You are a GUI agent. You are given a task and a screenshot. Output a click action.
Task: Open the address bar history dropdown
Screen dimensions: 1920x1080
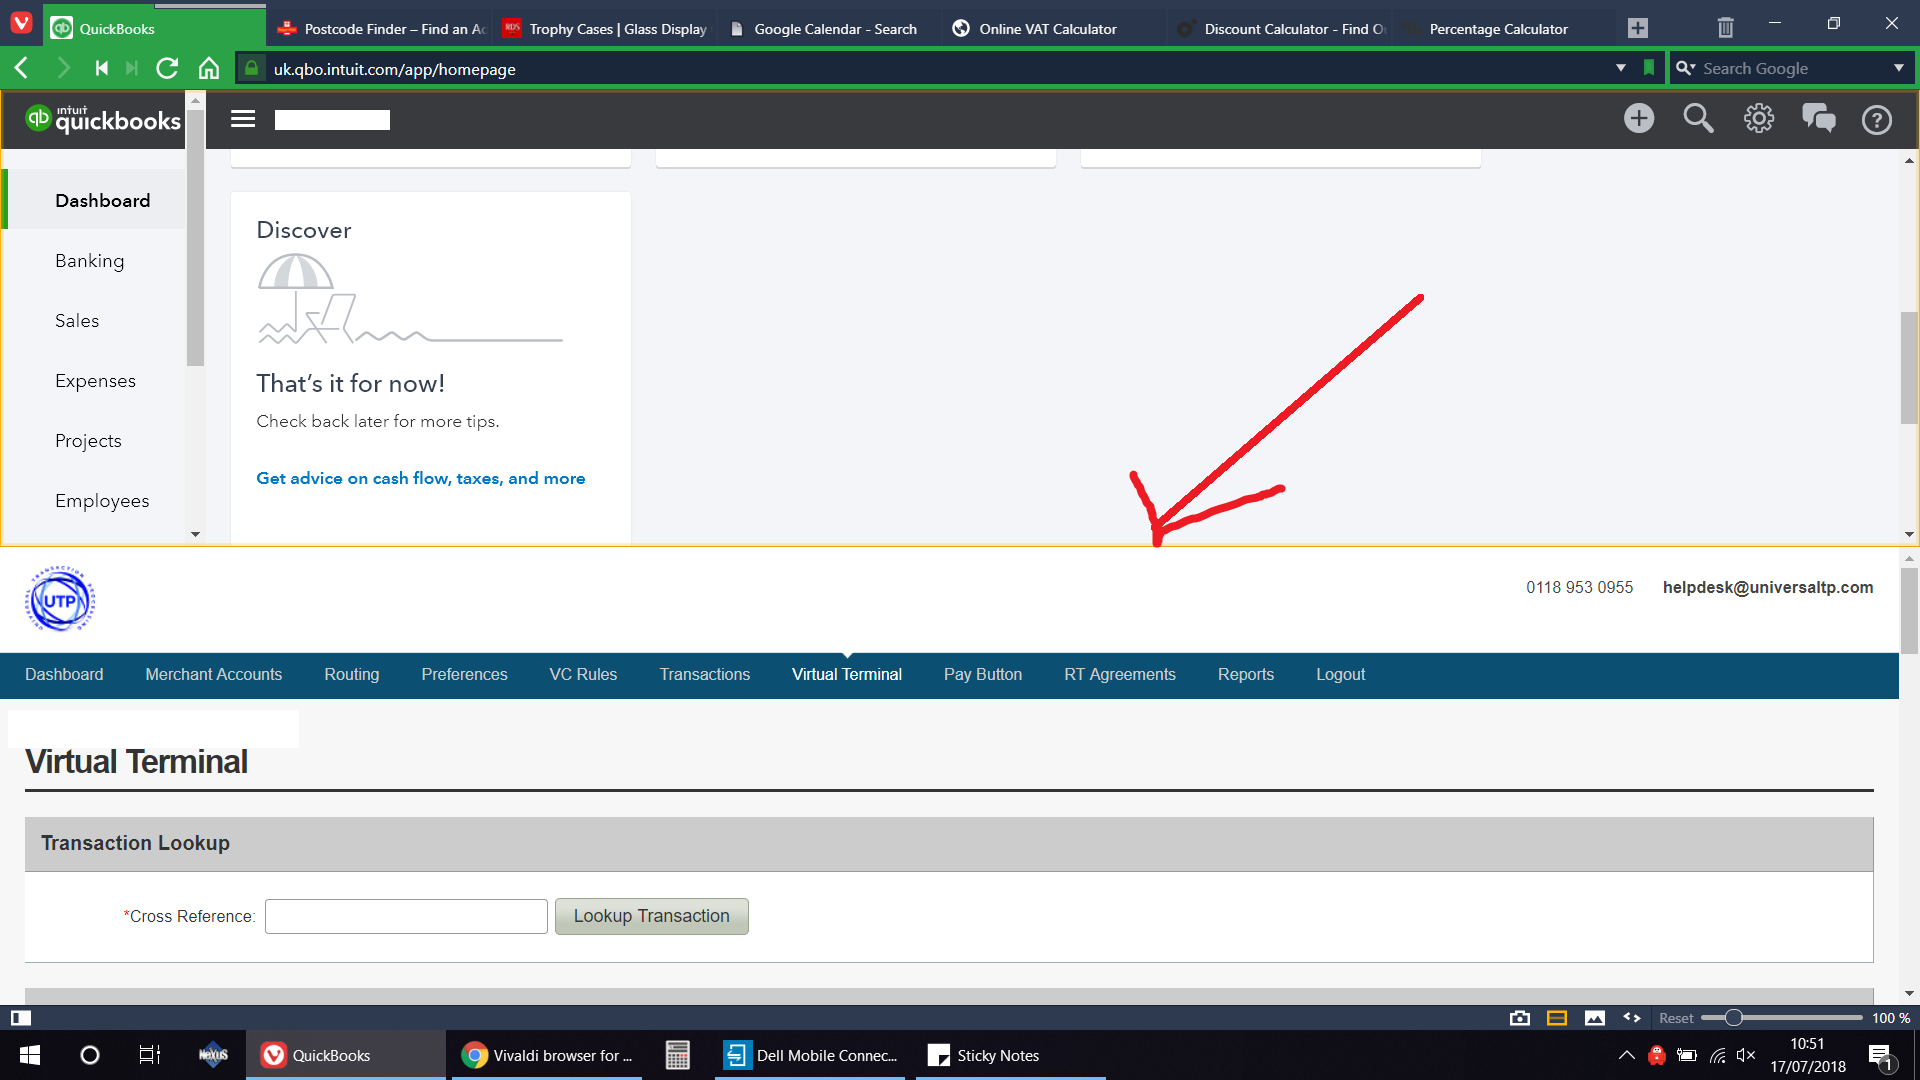[1621, 68]
